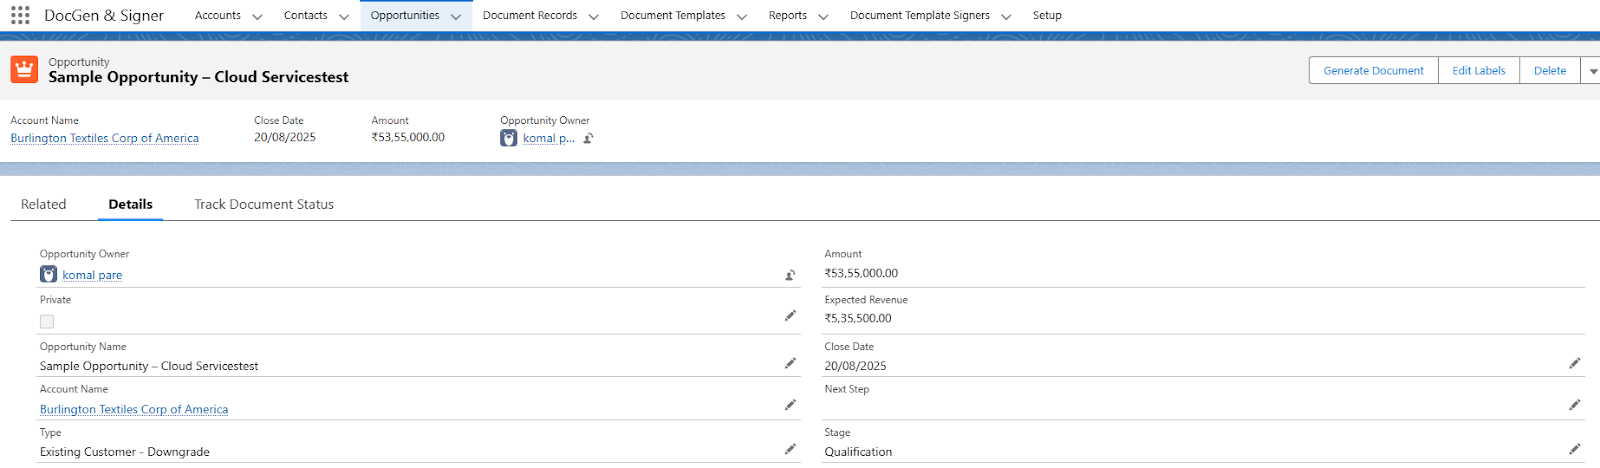Screen dimensions: 1600x468
Task: Expand the Accounts nav dropdown chevron
Action: point(257,17)
